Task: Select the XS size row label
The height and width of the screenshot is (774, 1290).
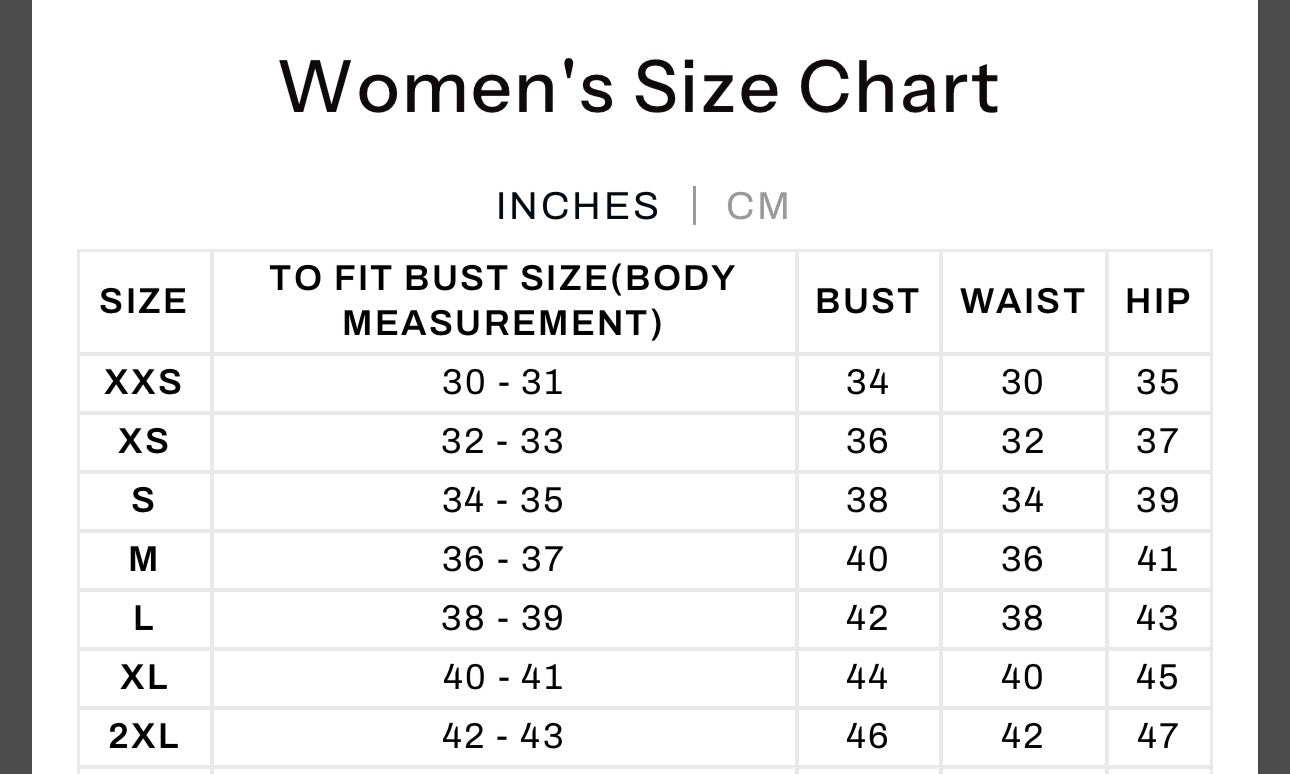Action: 144,441
